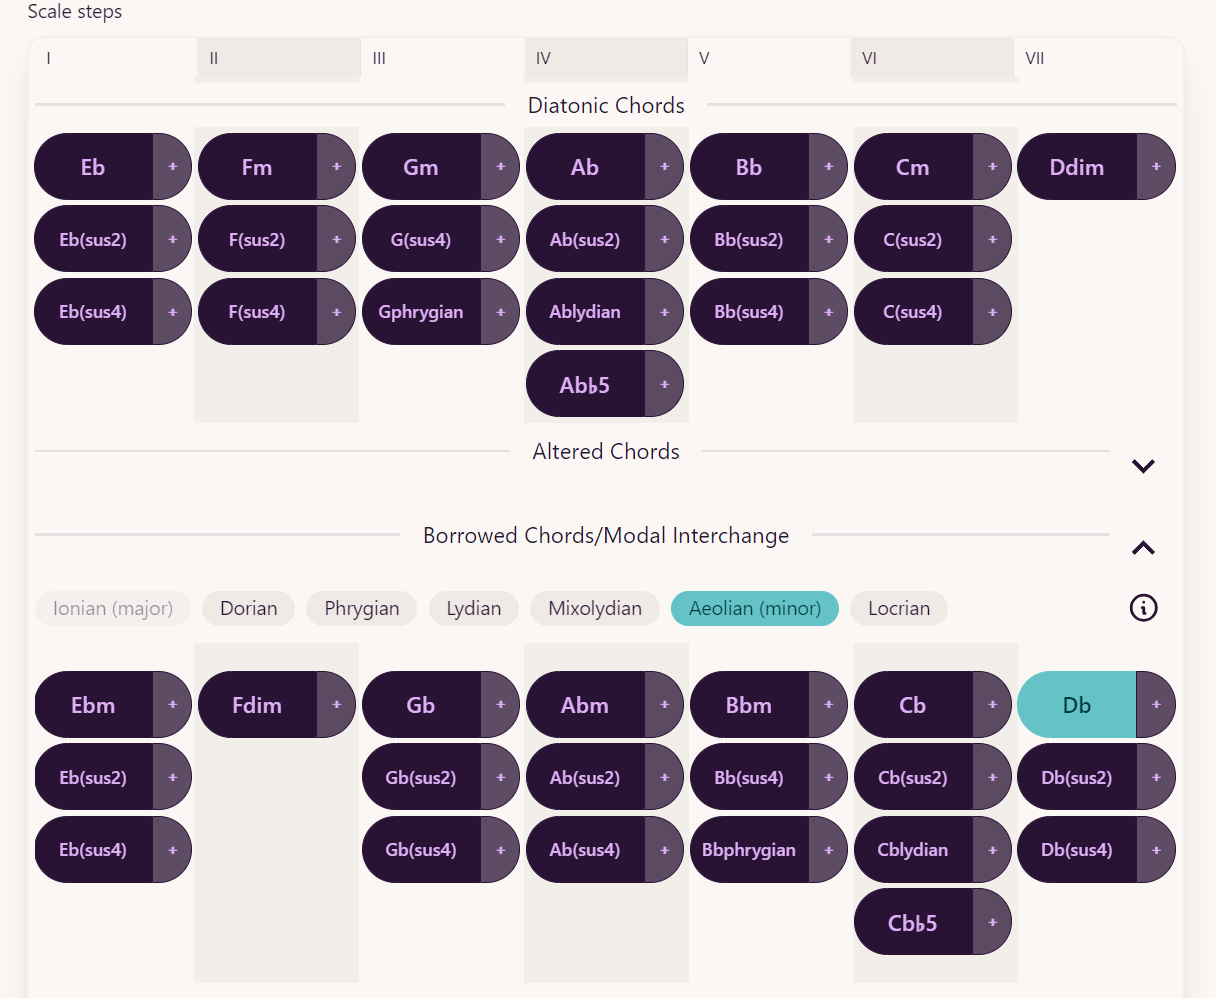Choose the Ab(sus4) chord button
The width and height of the screenshot is (1216, 998).
coord(586,850)
